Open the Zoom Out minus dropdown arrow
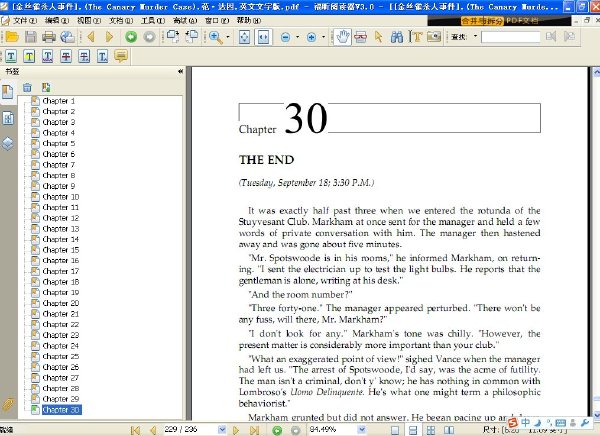This screenshot has width=600, height=436. tap(297, 37)
